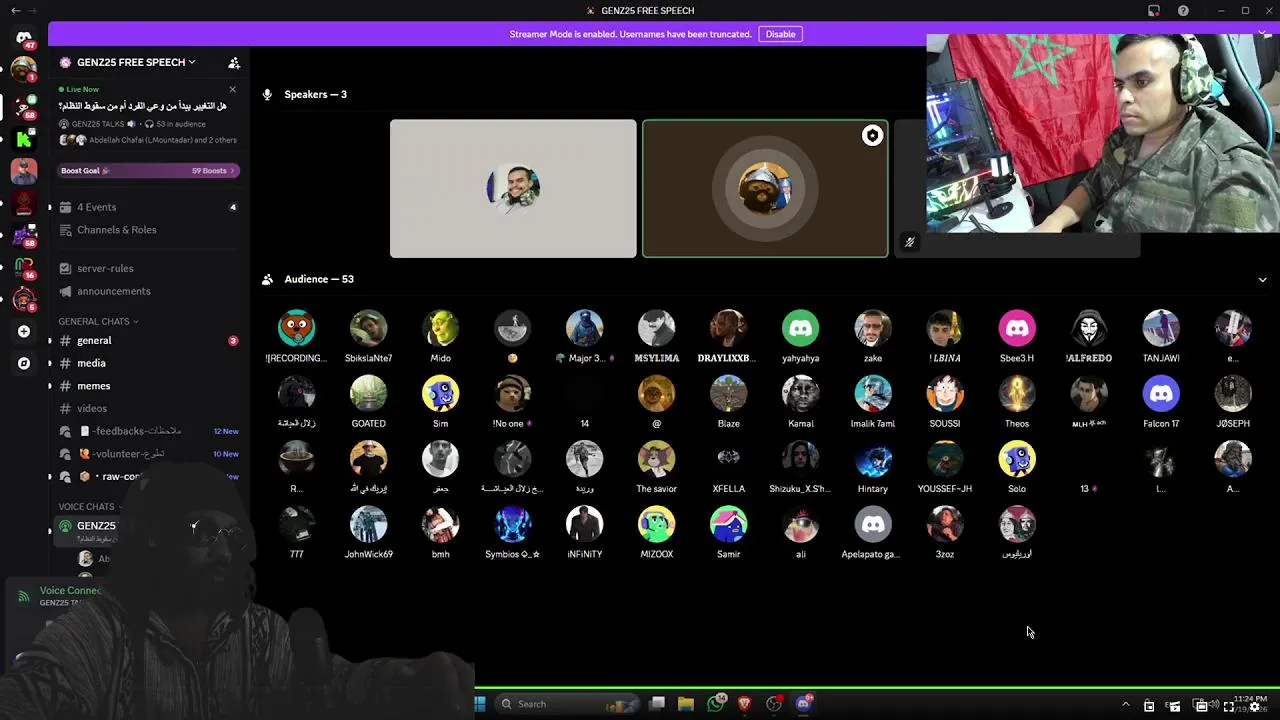Click audience member Mido avatar
1280x720 pixels.
(x=440, y=328)
